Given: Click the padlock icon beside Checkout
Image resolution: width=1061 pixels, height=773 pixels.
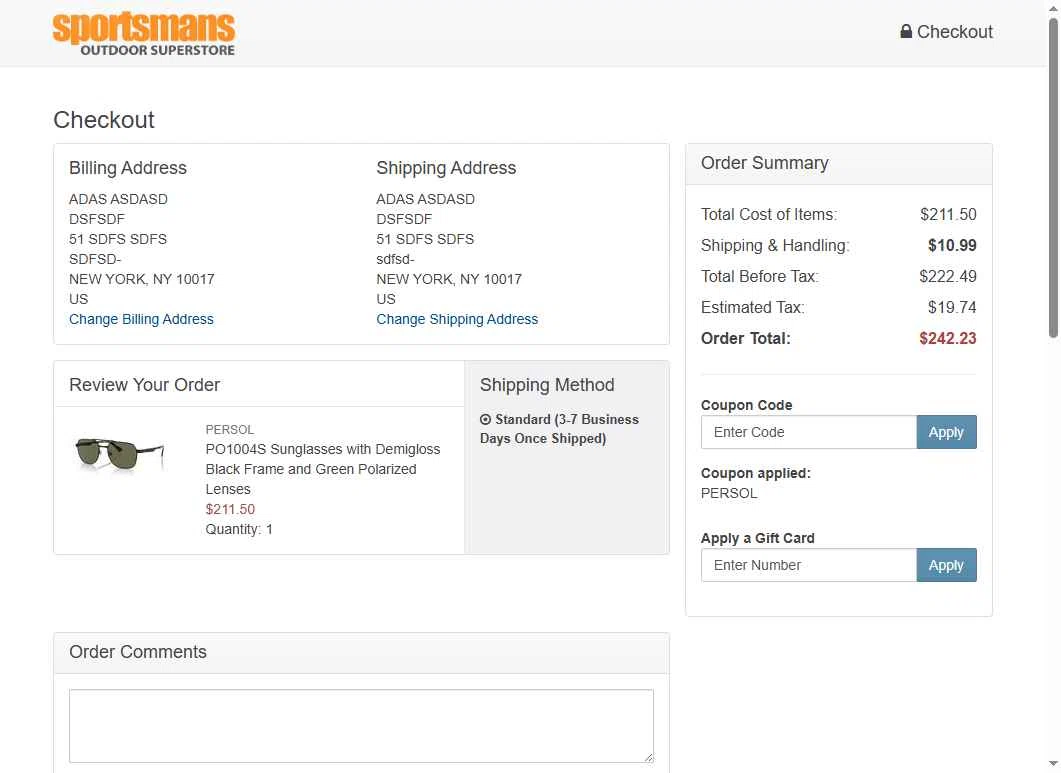Looking at the screenshot, I should (x=906, y=31).
